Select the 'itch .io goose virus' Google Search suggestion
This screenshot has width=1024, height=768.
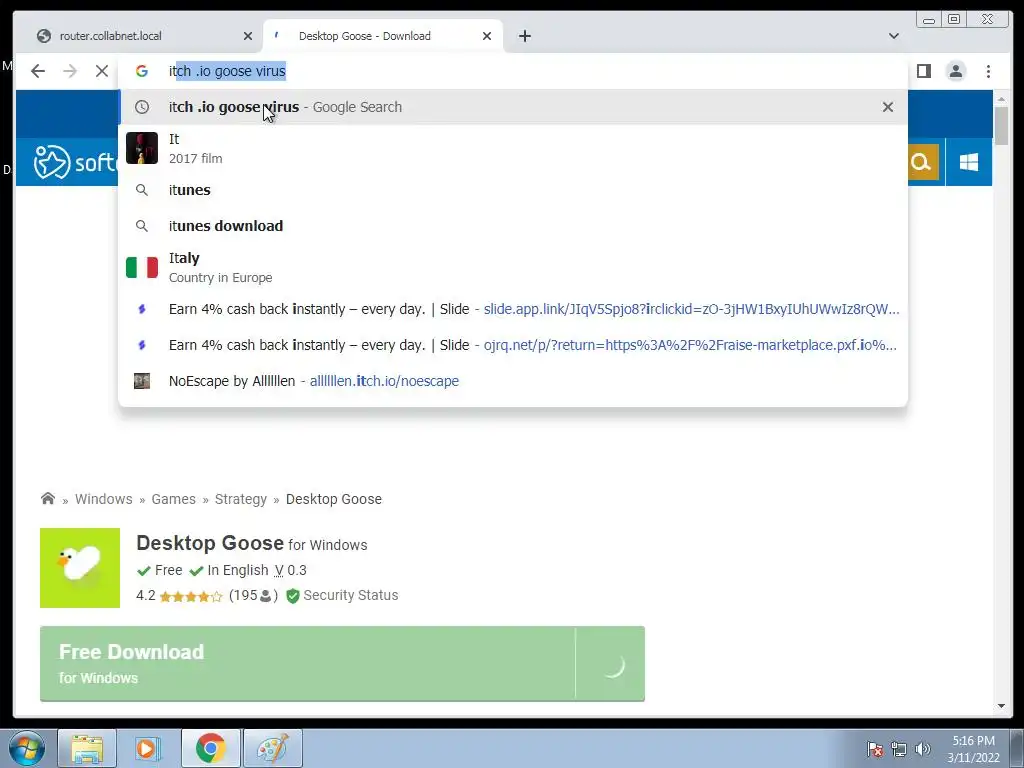[x=513, y=107]
